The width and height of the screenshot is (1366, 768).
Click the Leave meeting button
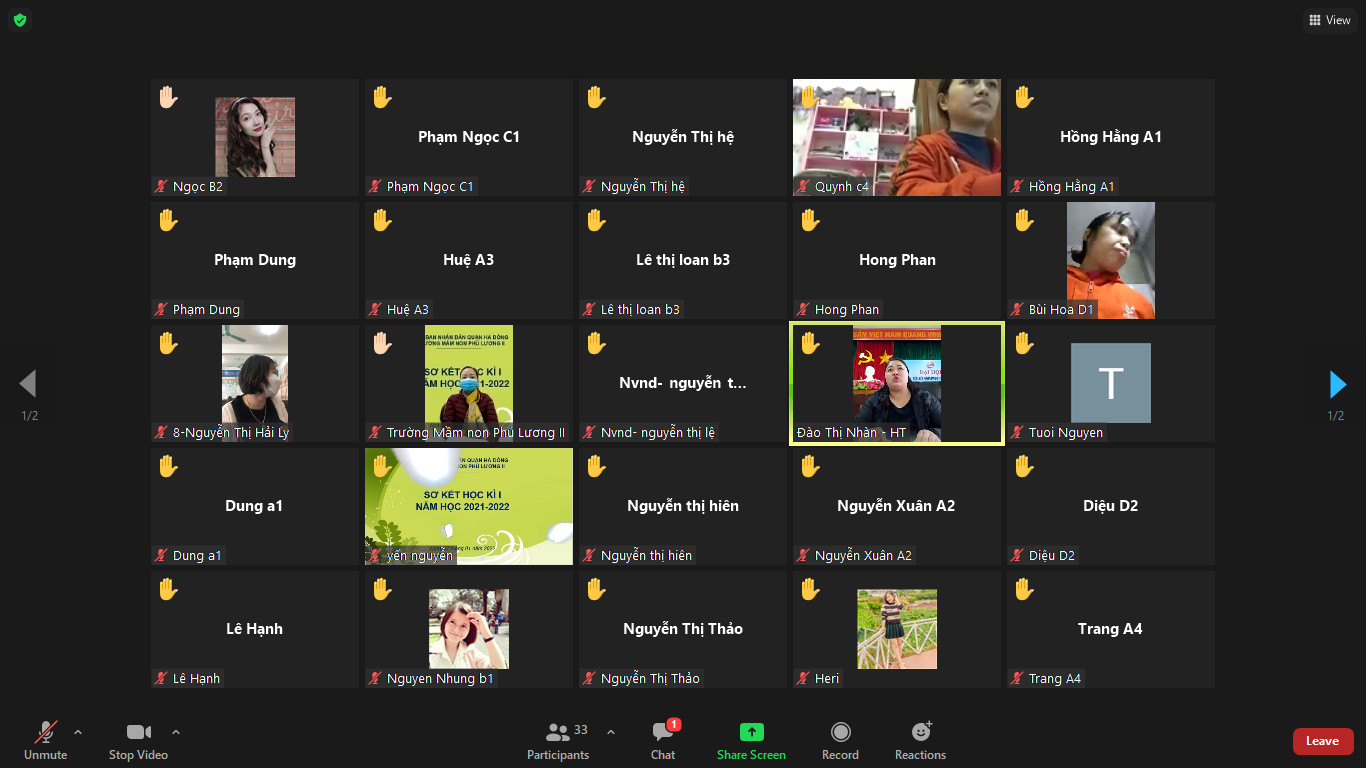pyautogui.click(x=1322, y=741)
